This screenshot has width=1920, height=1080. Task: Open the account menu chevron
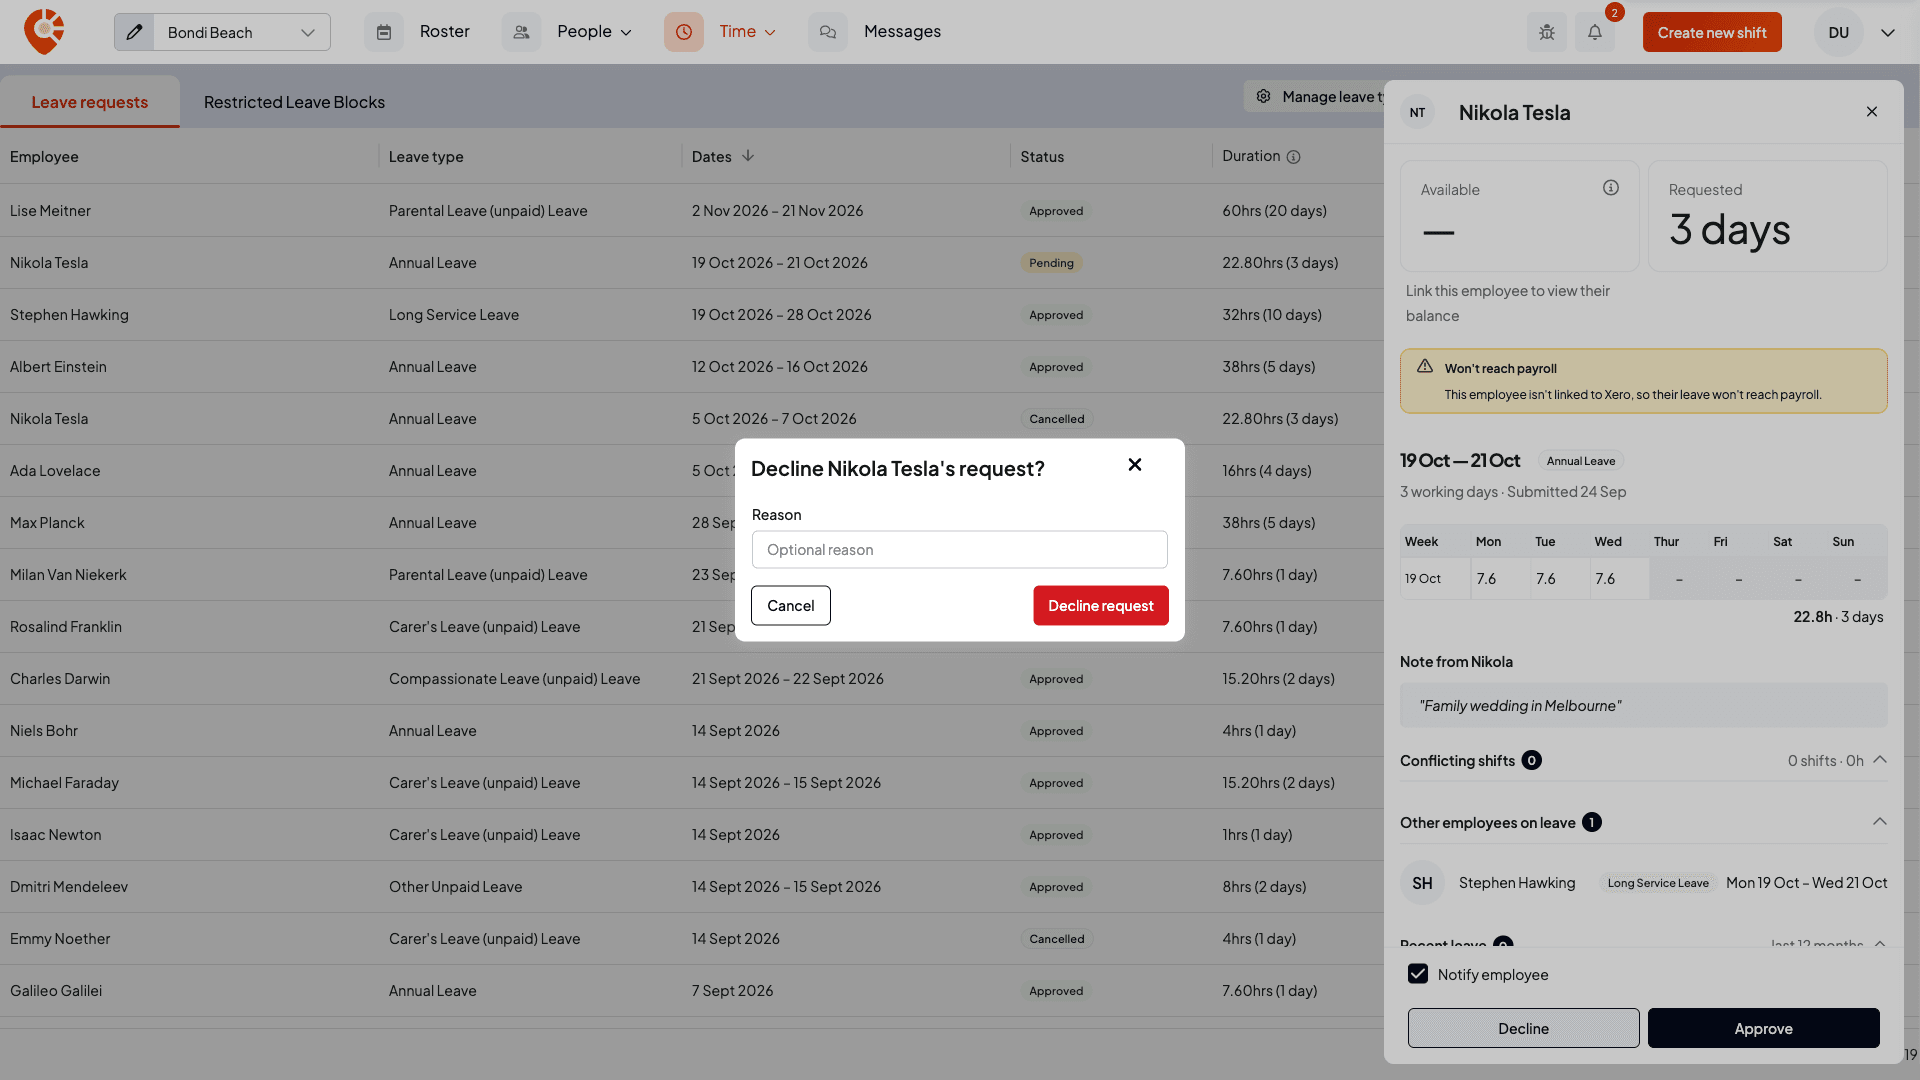point(1888,33)
